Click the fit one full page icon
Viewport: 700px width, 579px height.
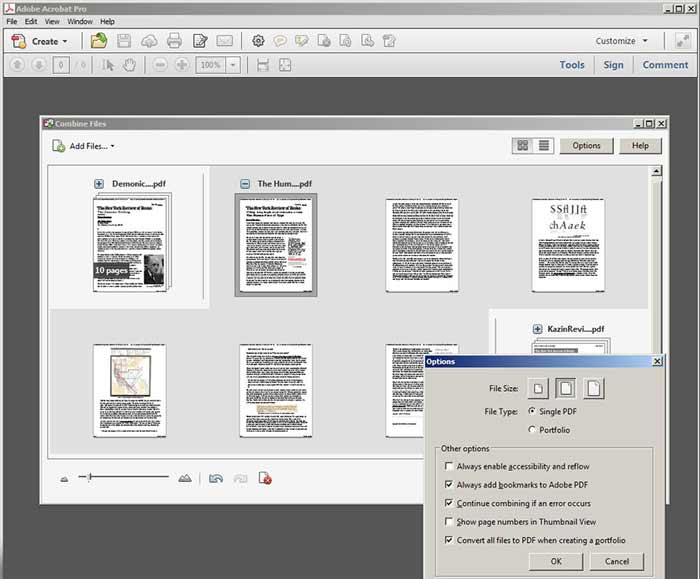[x=285, y=65]
